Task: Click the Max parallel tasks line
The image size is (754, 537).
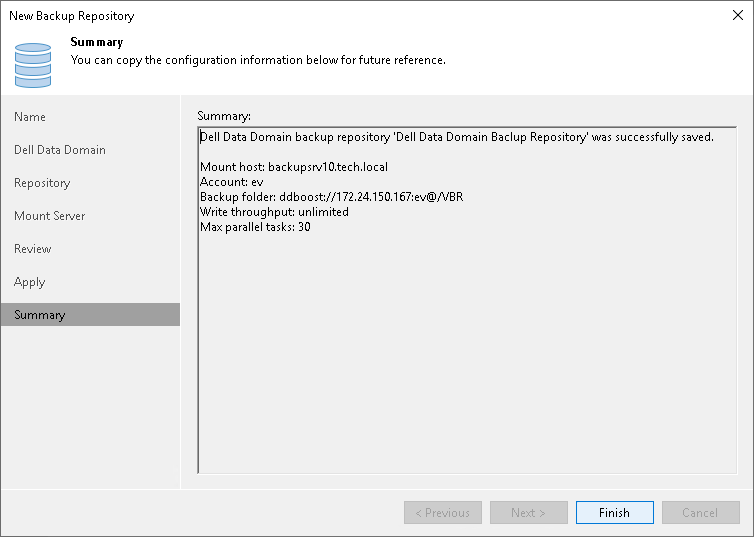Action: [255, 227]
